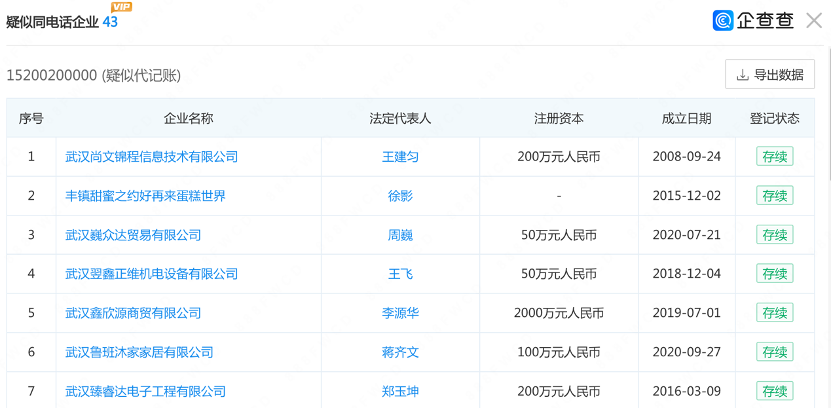Screen dimensions: 832x408
Task: Open 丰镇甜蜜之约好再来蛋糕世界 link
Action: 145,196
